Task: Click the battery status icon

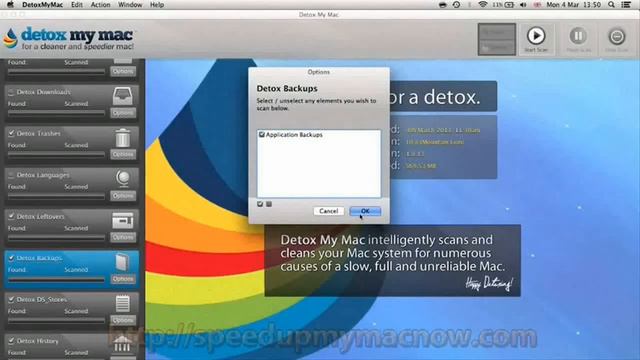Action: pyautogui.click(x=509, y=5)
